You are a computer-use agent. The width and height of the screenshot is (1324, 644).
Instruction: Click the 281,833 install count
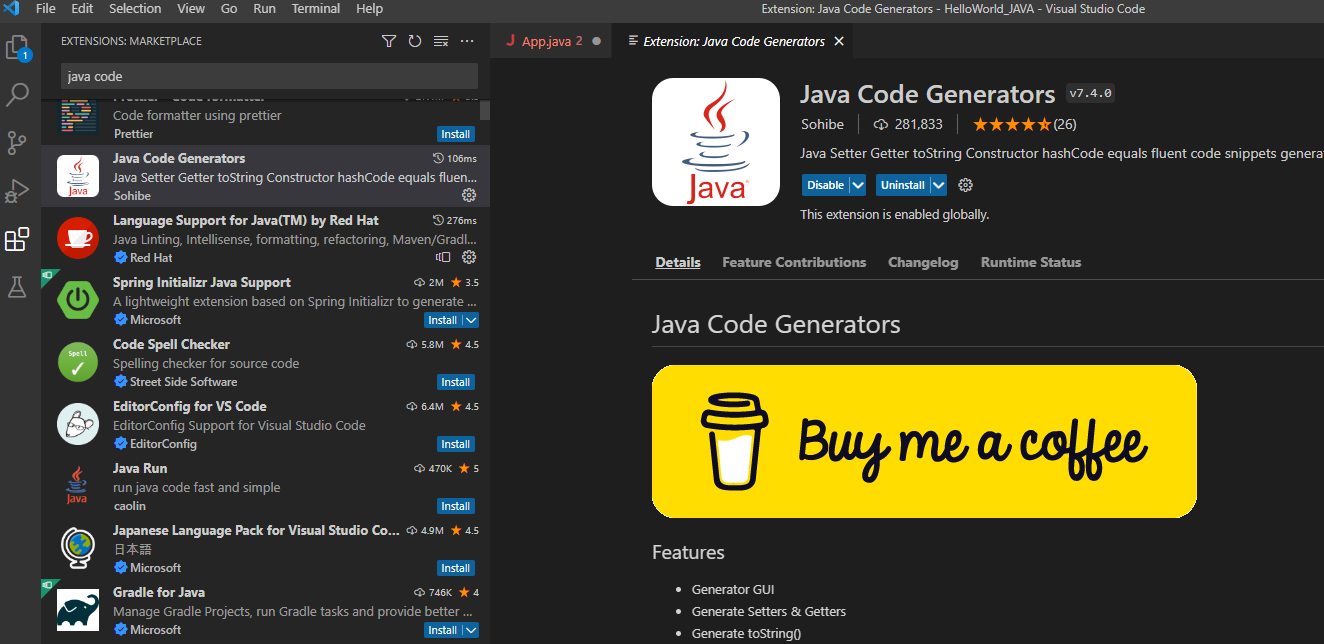coord(909,124)
